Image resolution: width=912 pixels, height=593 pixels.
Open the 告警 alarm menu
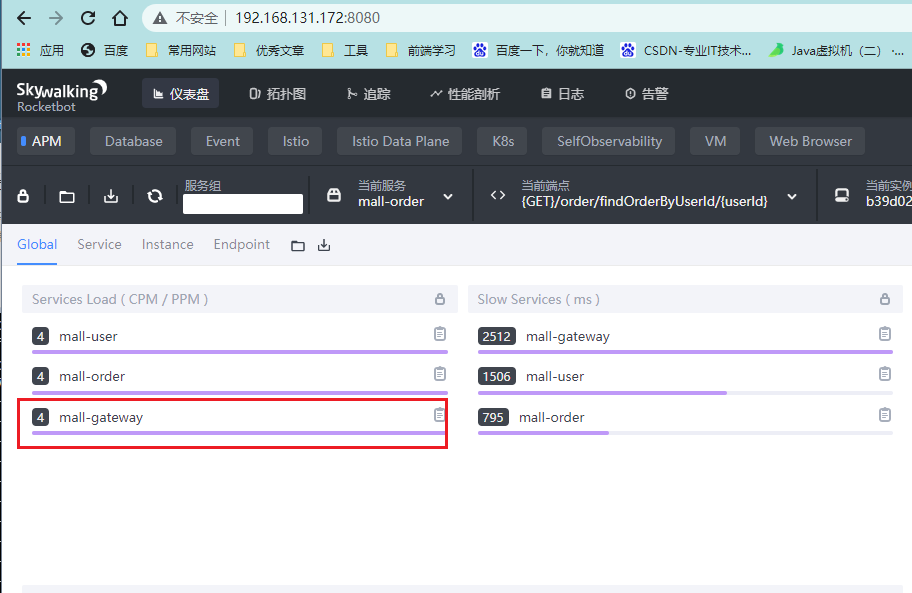pos(646,94)
